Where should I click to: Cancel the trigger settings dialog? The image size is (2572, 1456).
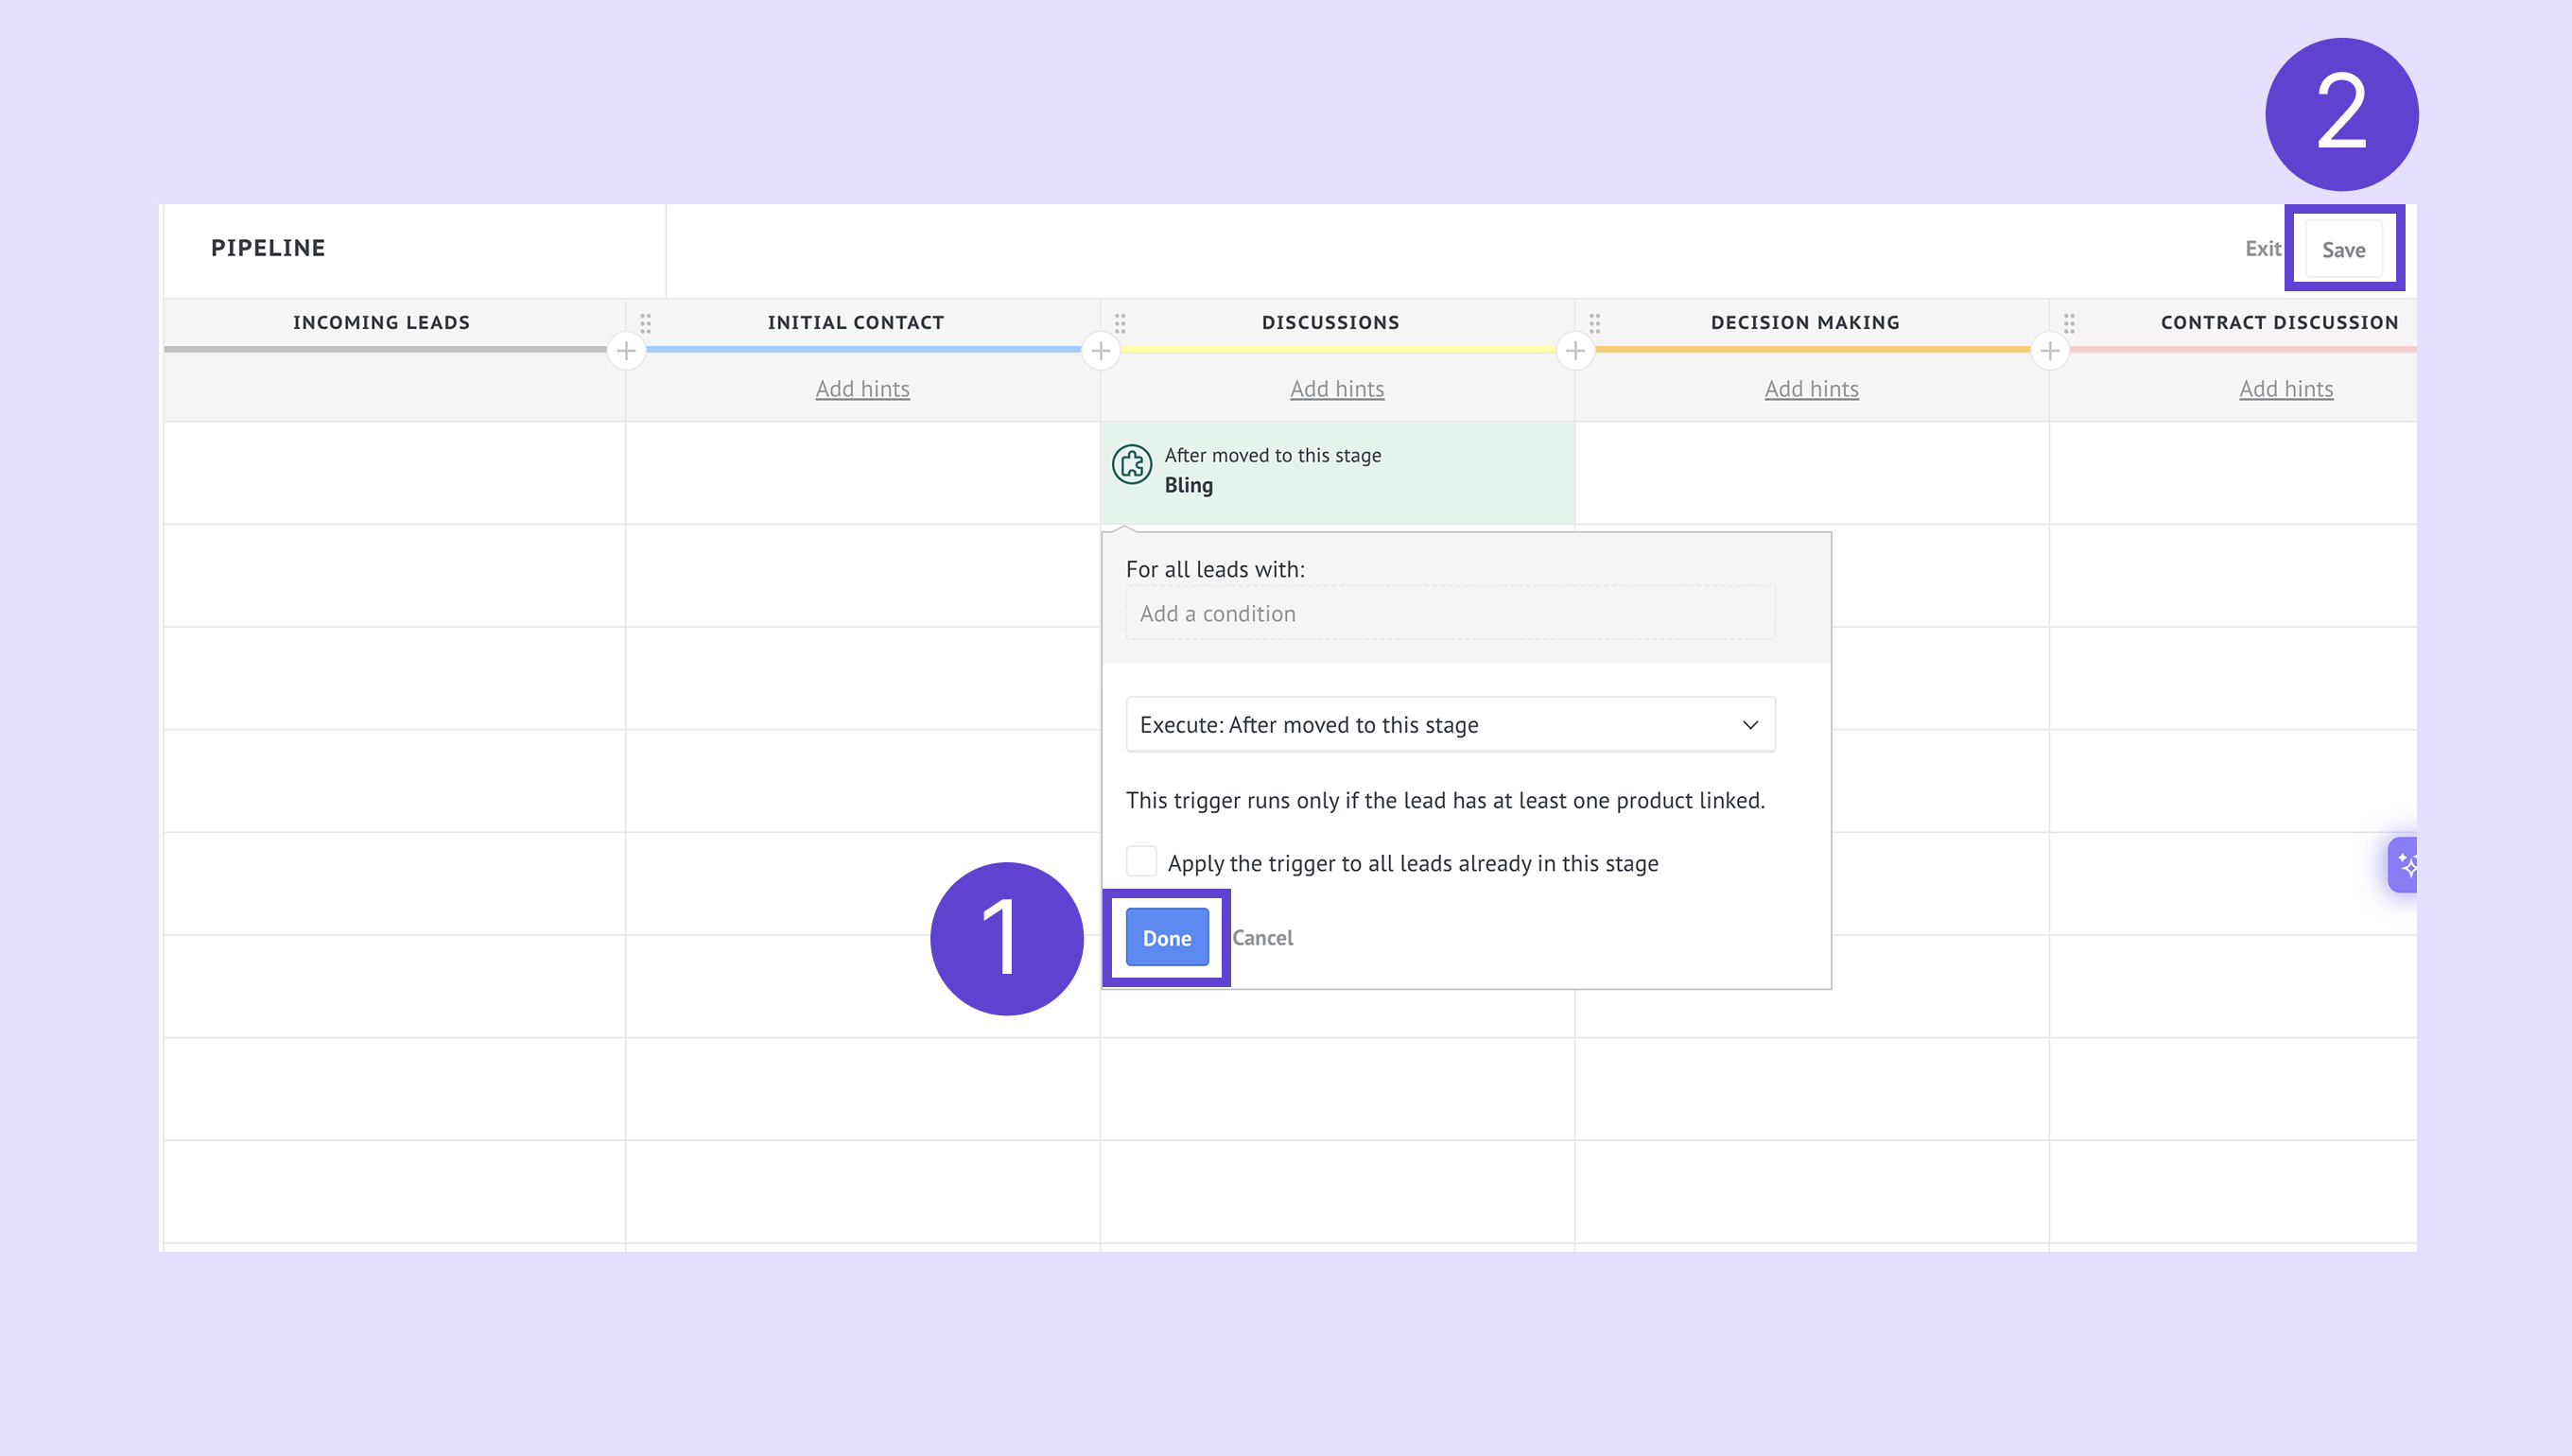pyautogui.click(x=1262, y=938)
